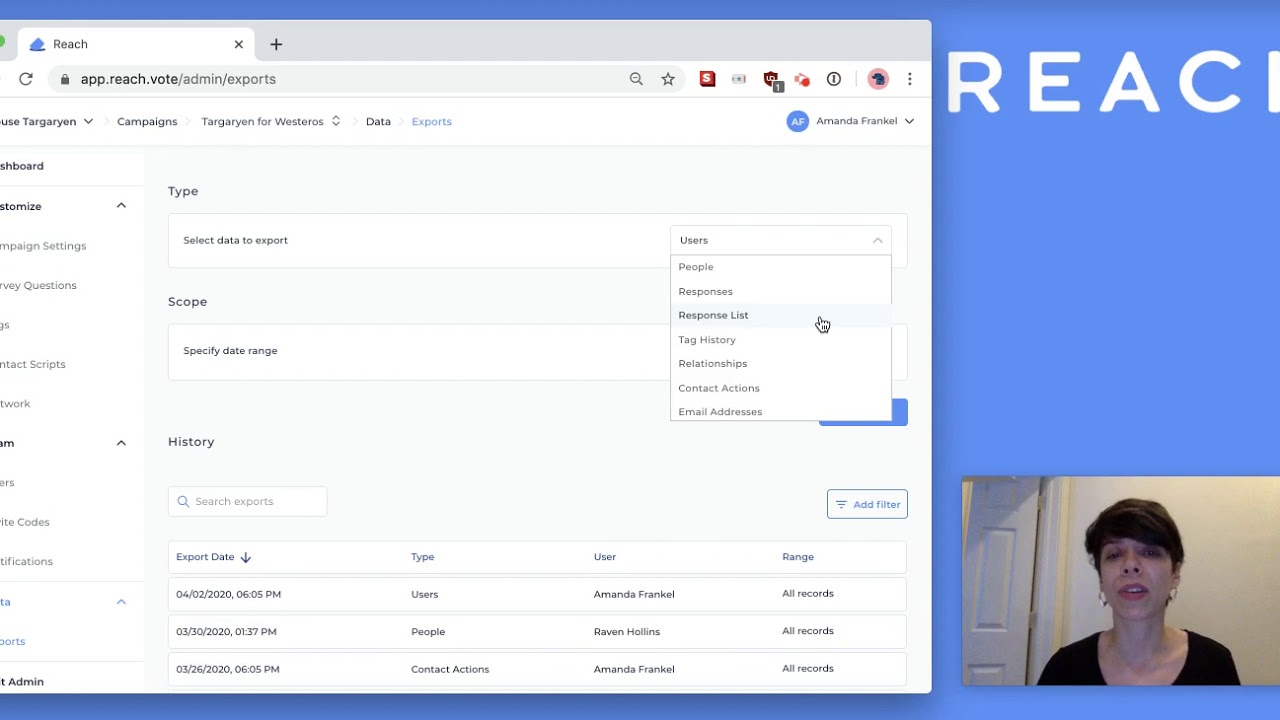
Task: Click Raven Hollins user cell
Action: pyautogui.click(x=627, y=632)
